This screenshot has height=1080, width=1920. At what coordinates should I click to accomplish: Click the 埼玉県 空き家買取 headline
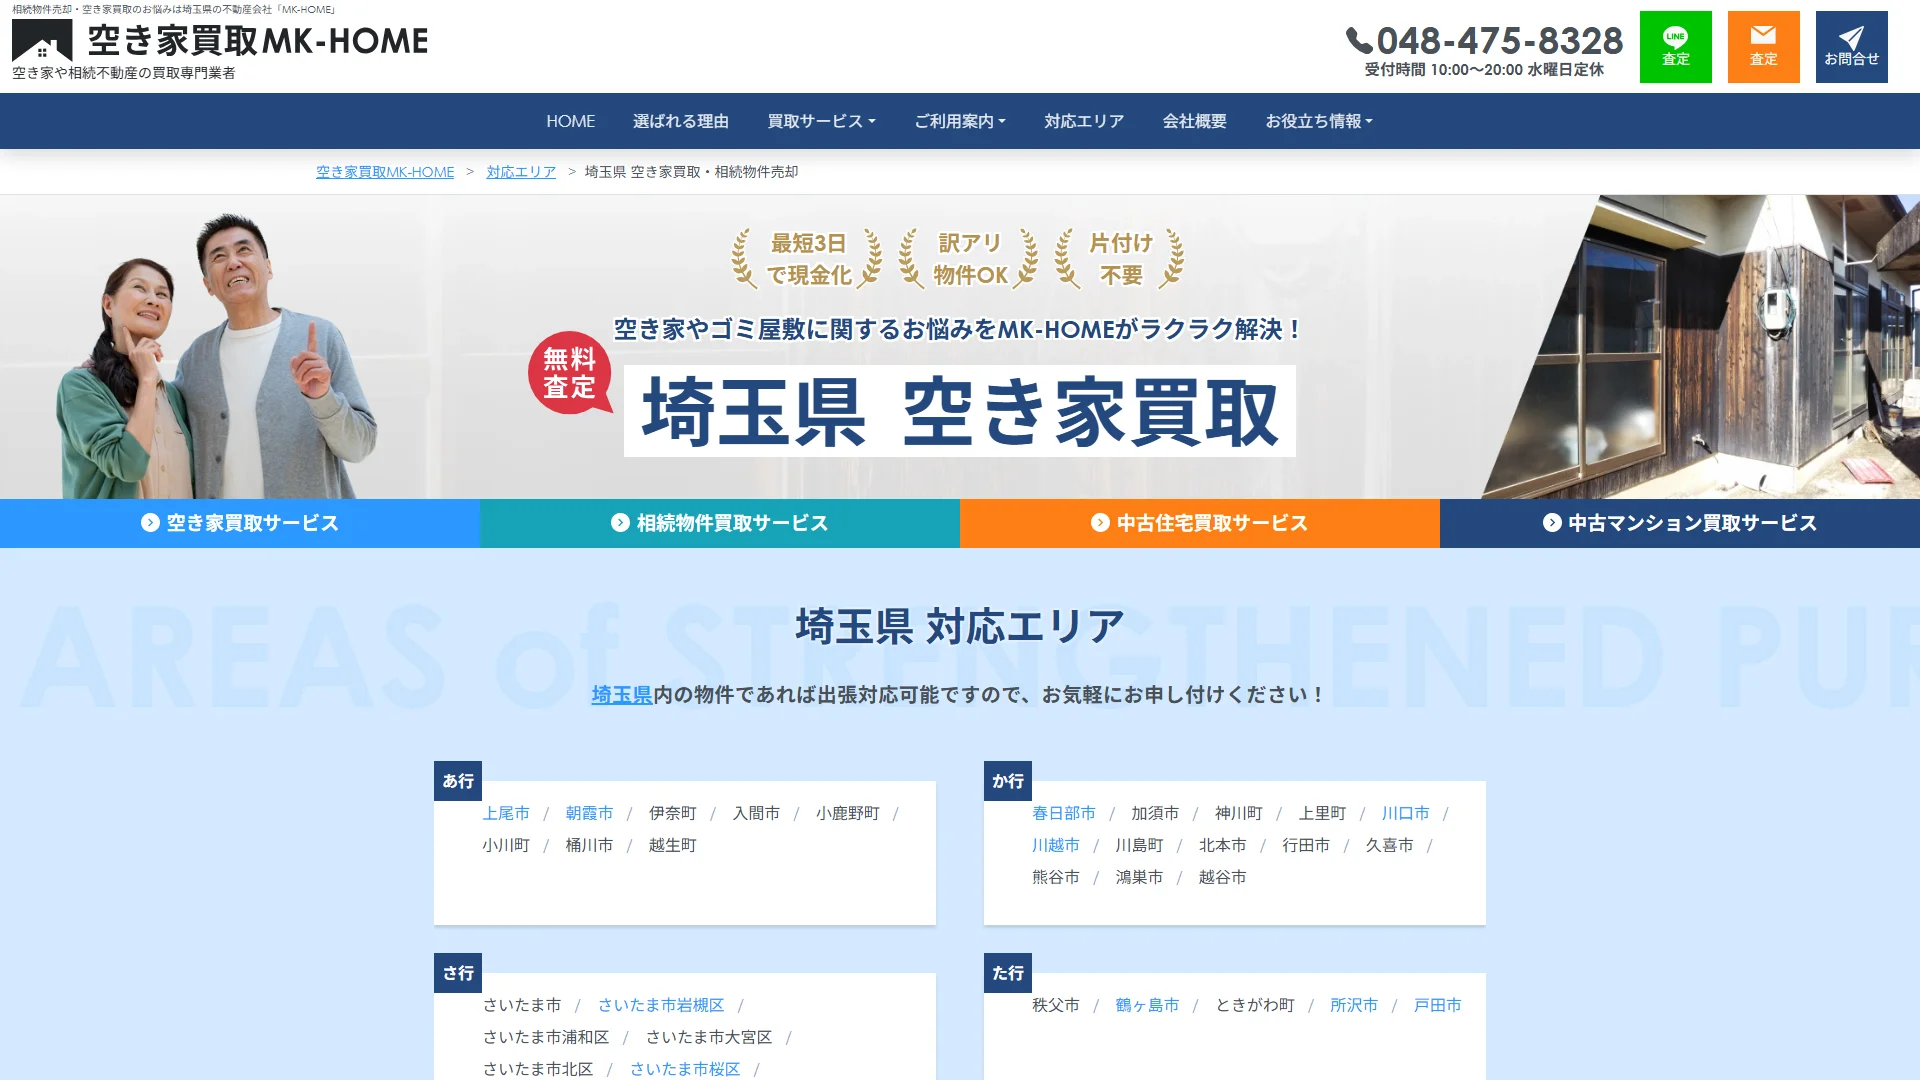(x=960, y=412)
